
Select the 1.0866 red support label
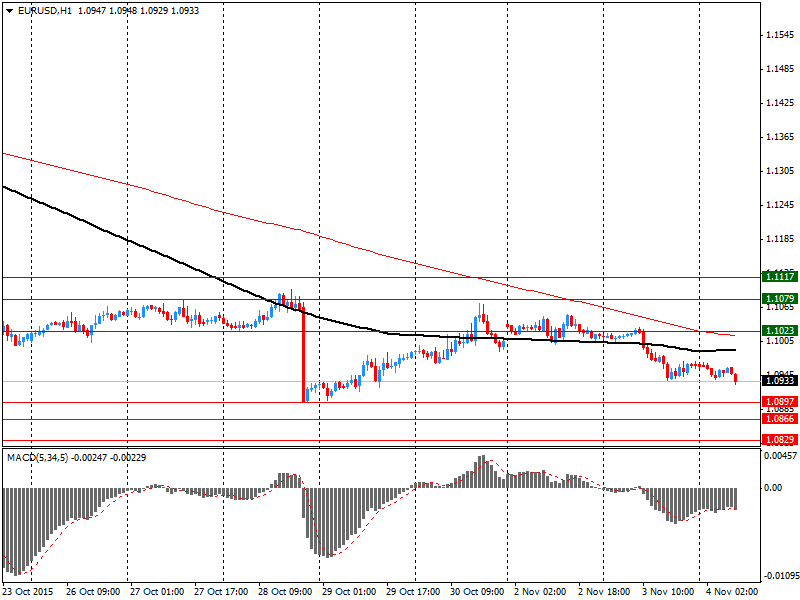[780, 419]
